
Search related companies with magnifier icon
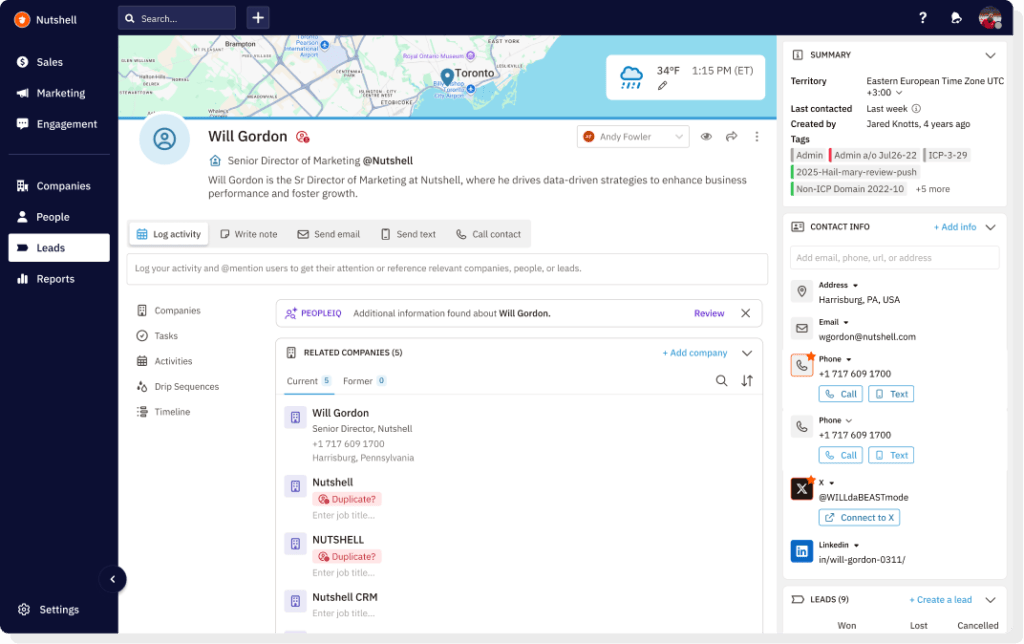[x=721, y=380]
